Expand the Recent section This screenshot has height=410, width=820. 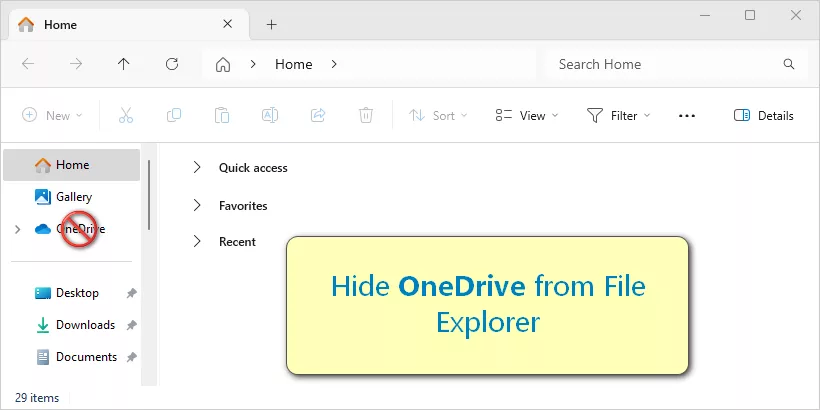click(197, 241)
